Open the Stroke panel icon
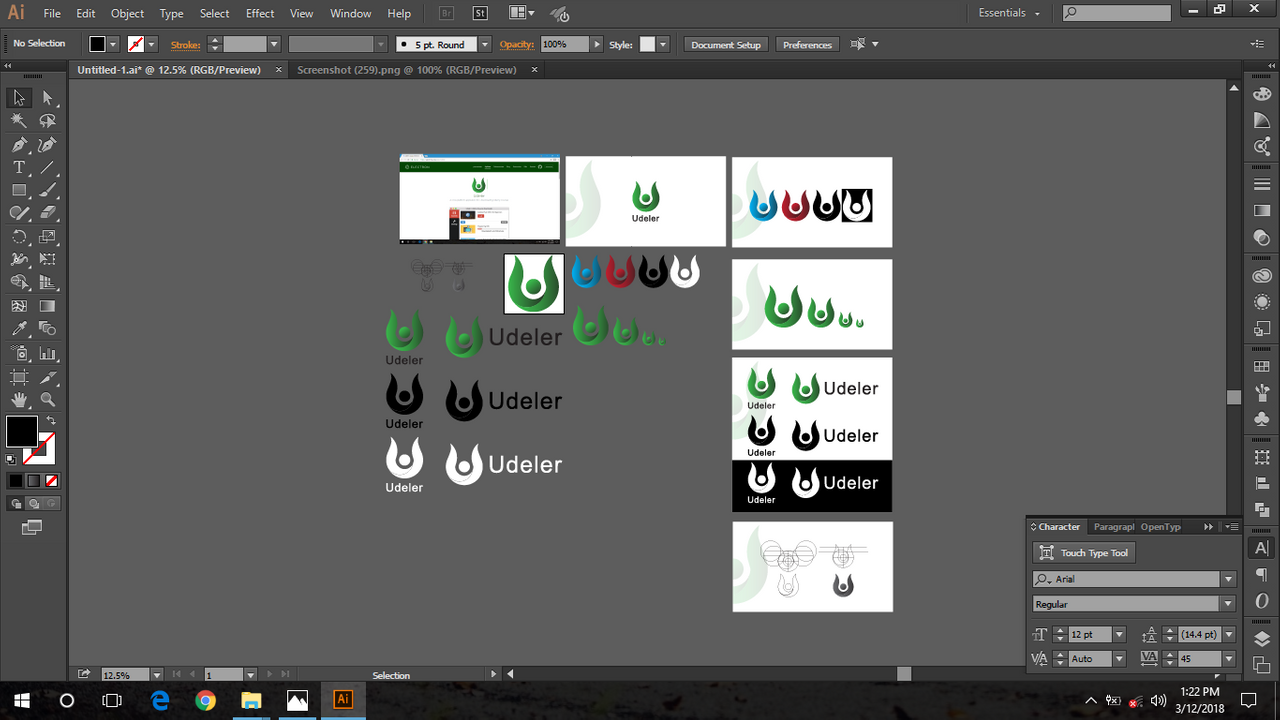1280x720 pixels. click(x=1261, y=185)
